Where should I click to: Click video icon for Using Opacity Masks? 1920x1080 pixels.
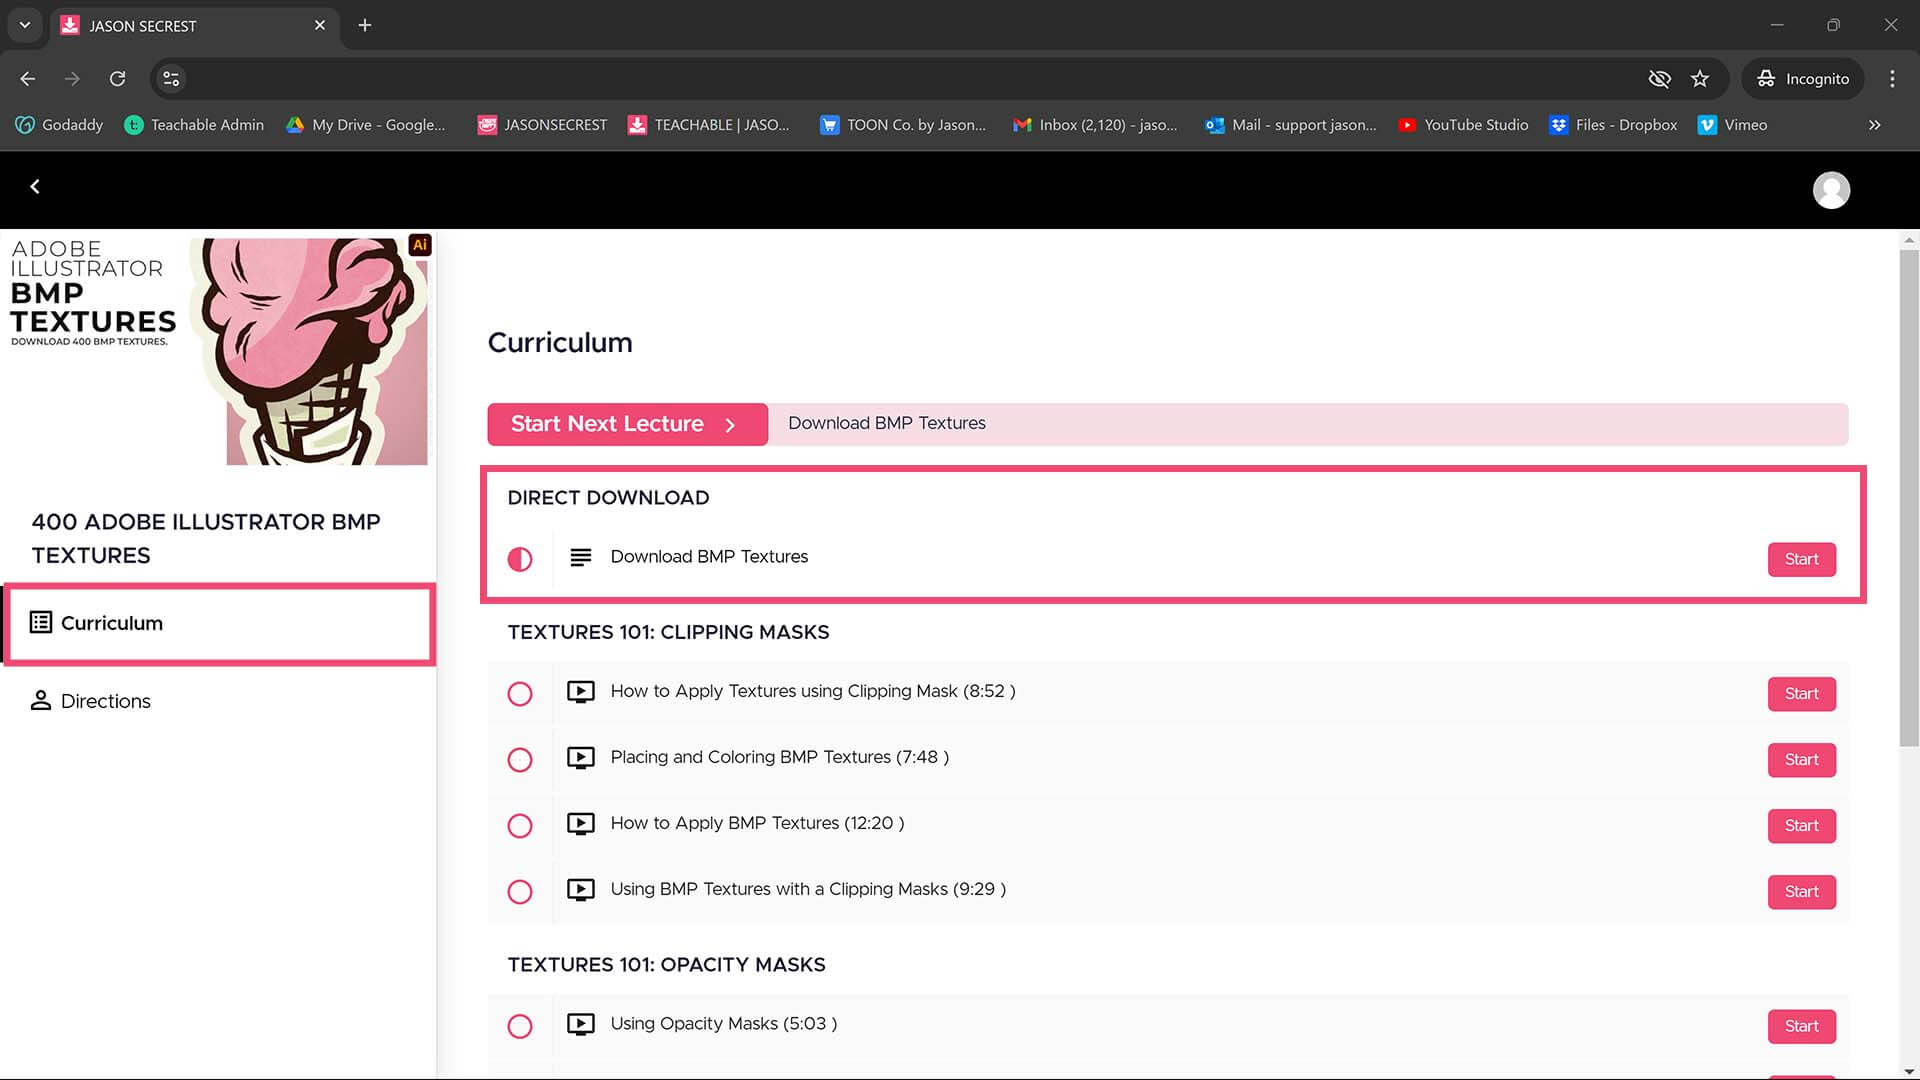point(580,1025)
